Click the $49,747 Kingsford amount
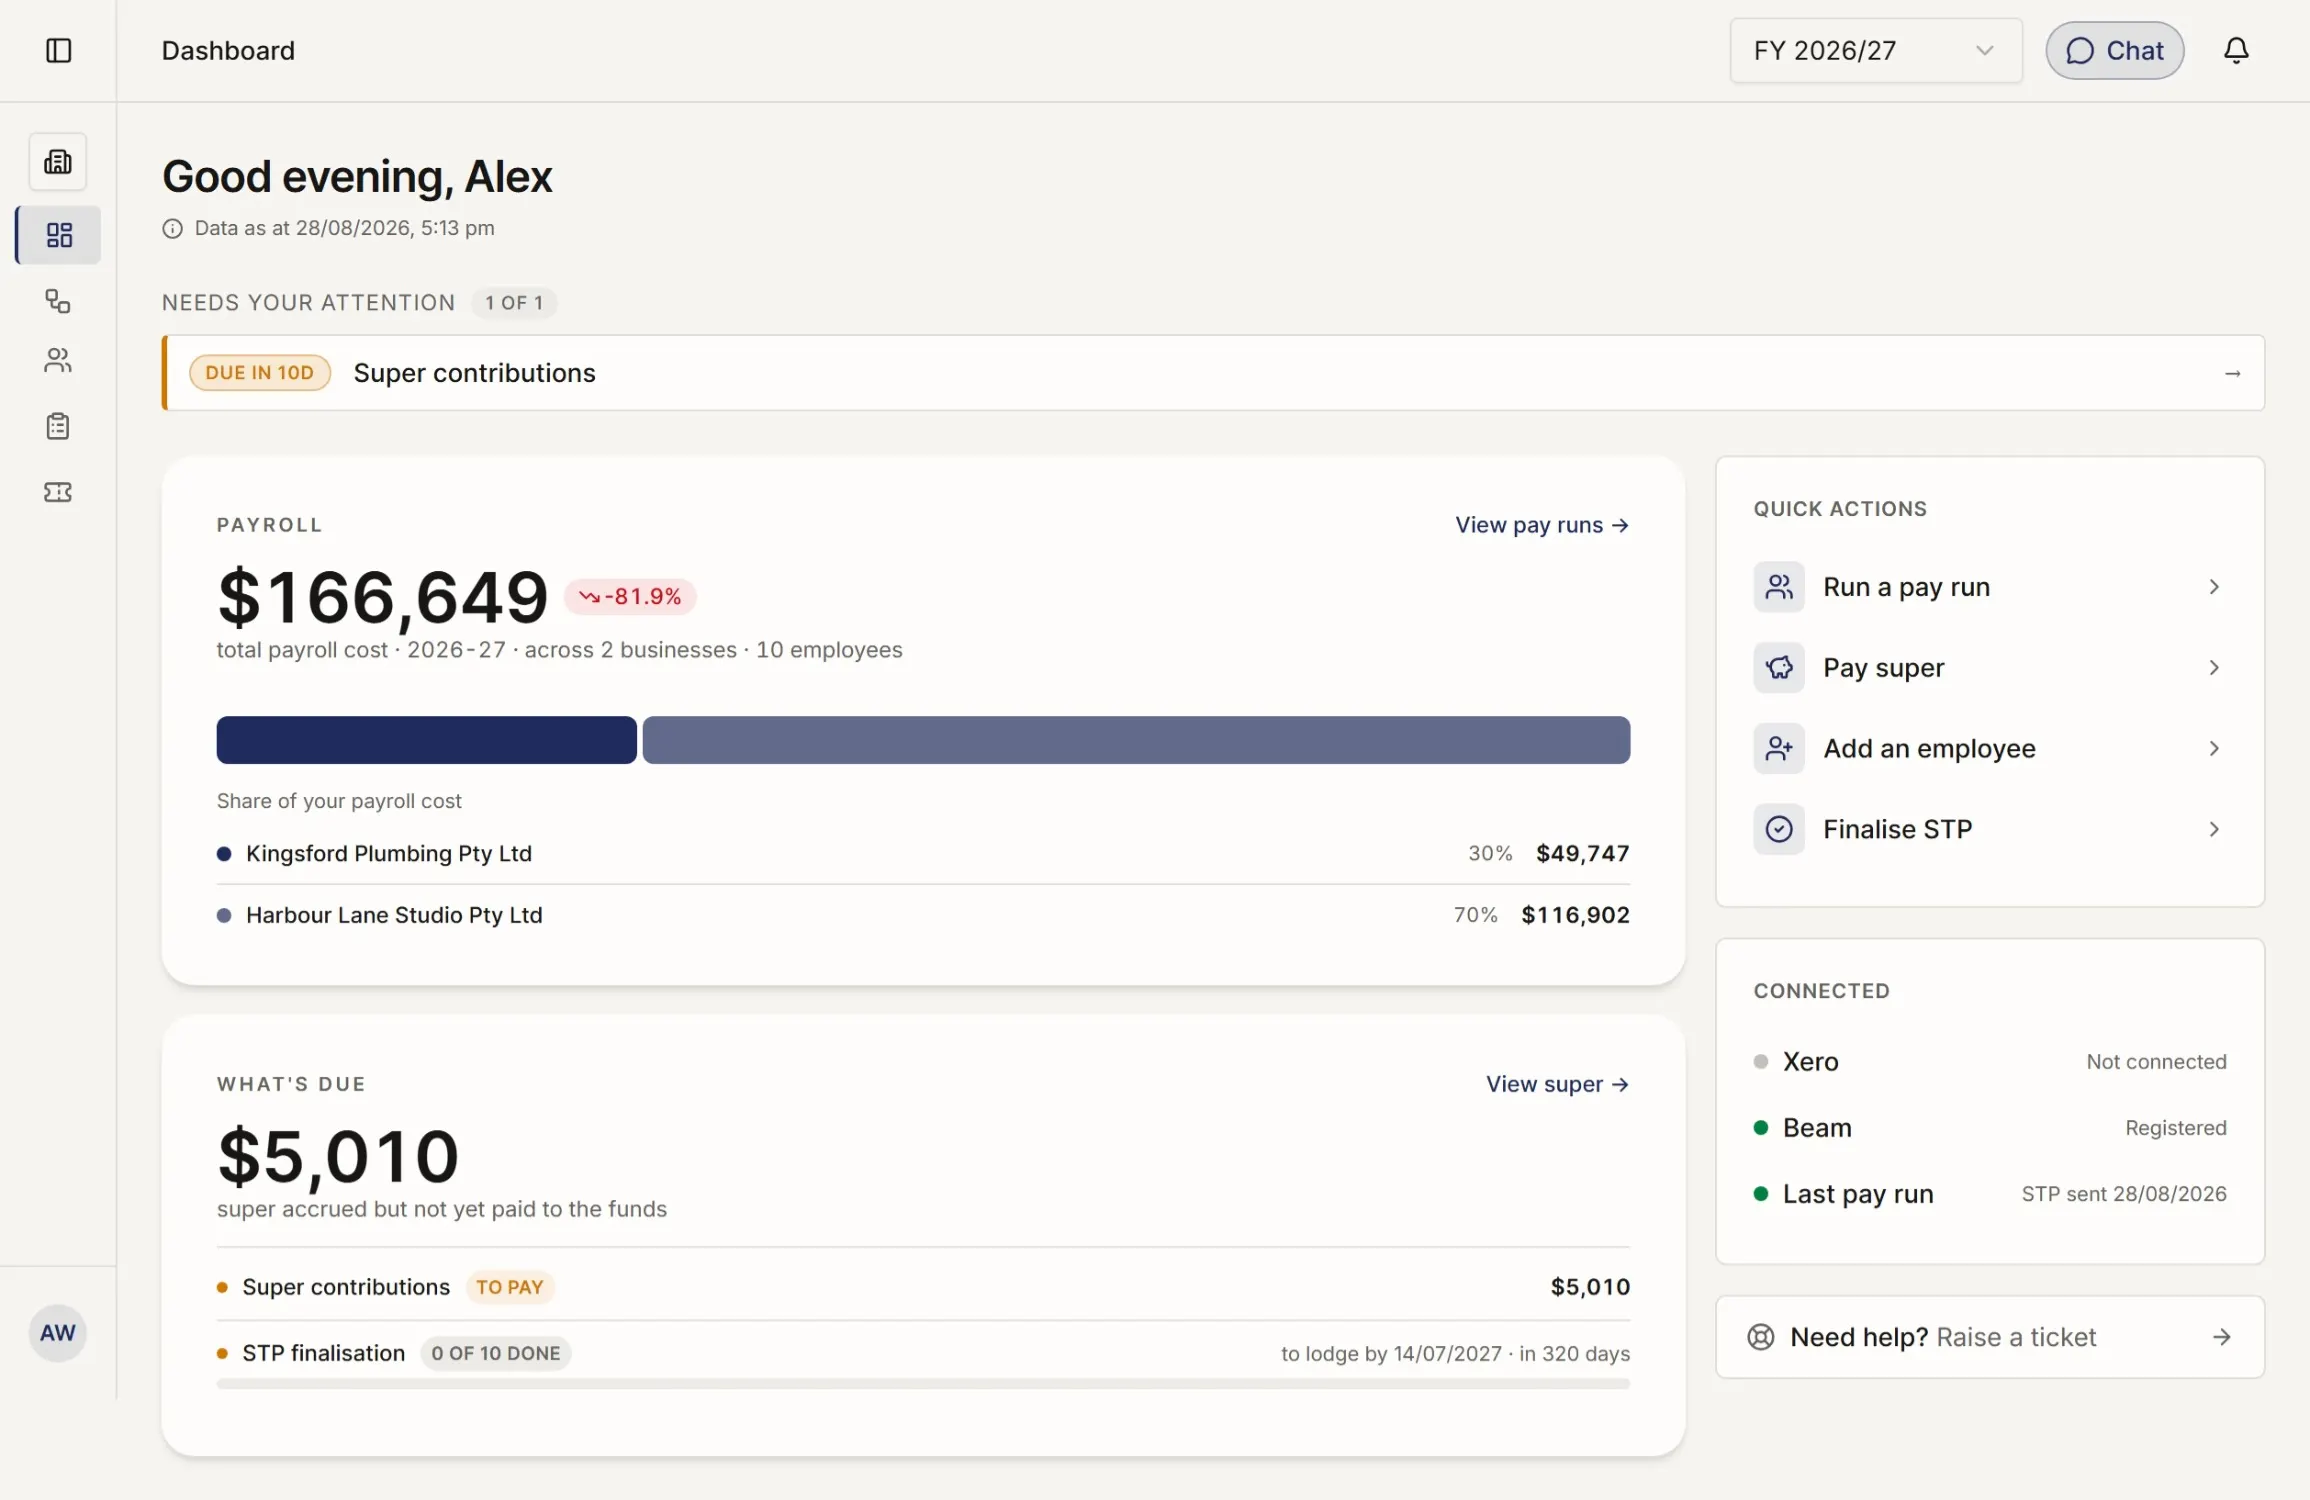2310x1500 pixels. (x=1583, y=854)
